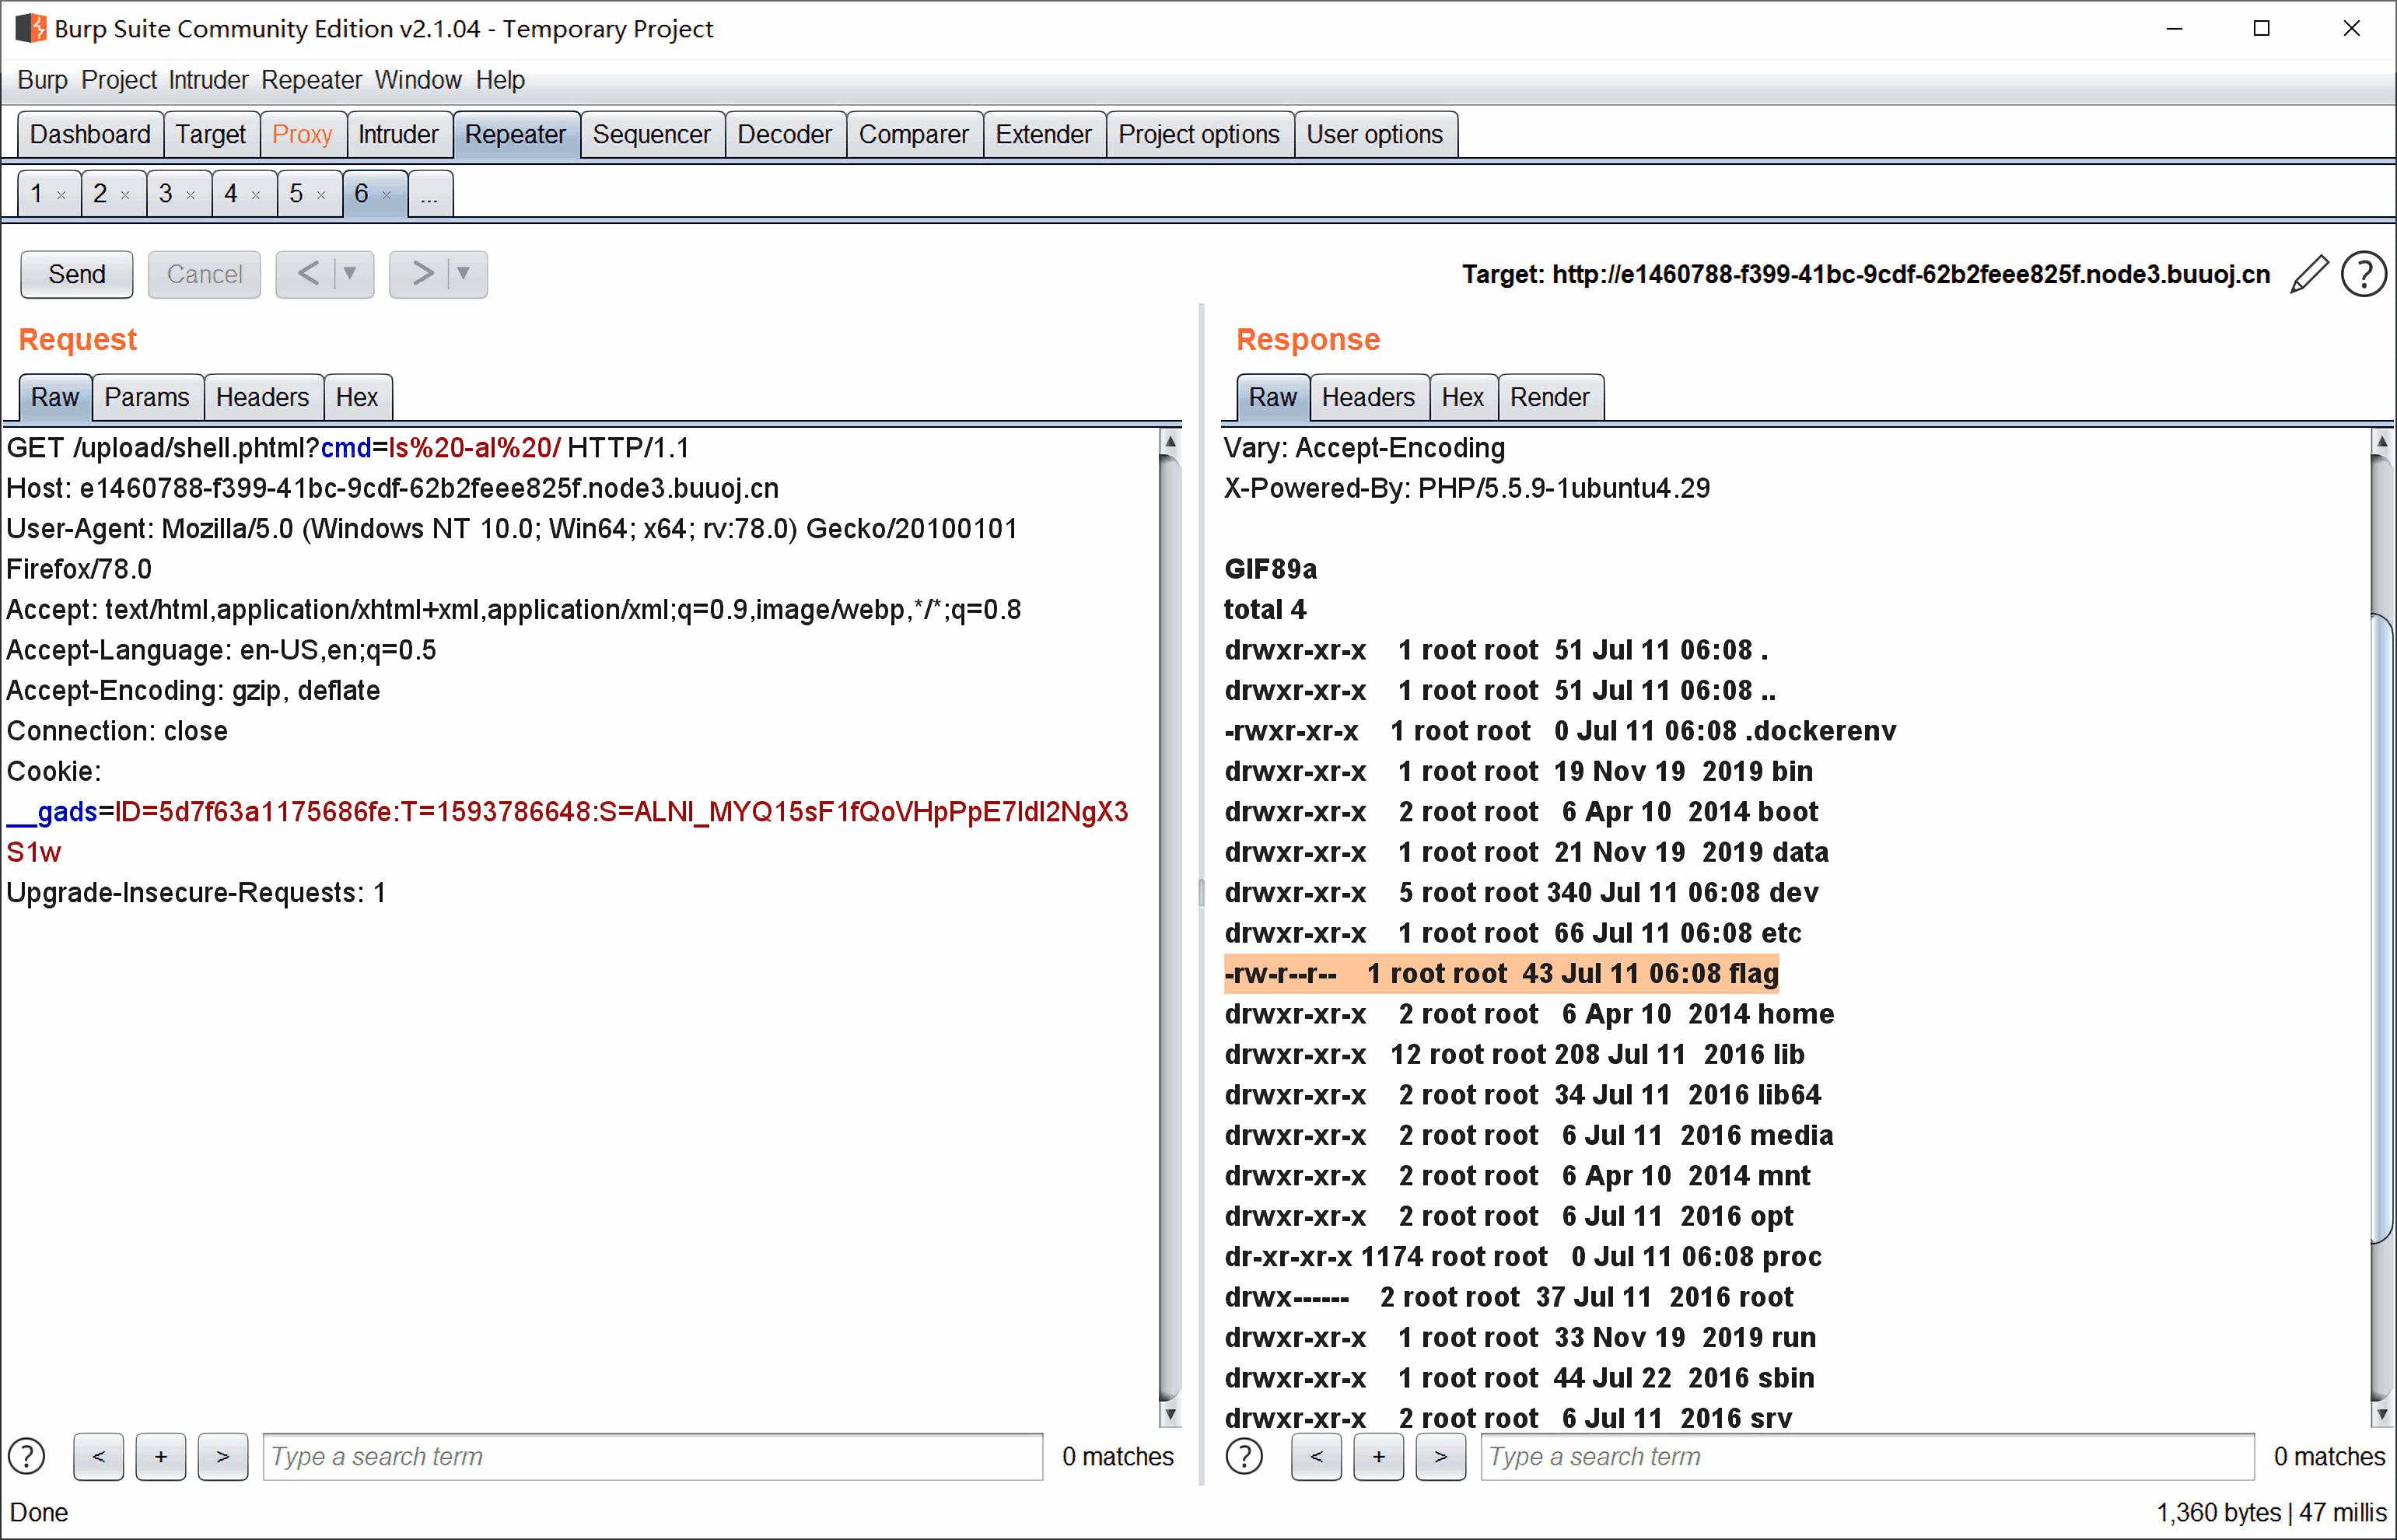Close Repeater tab 5
Viewport: 2397px width, 1540px height.
(321, 195)
